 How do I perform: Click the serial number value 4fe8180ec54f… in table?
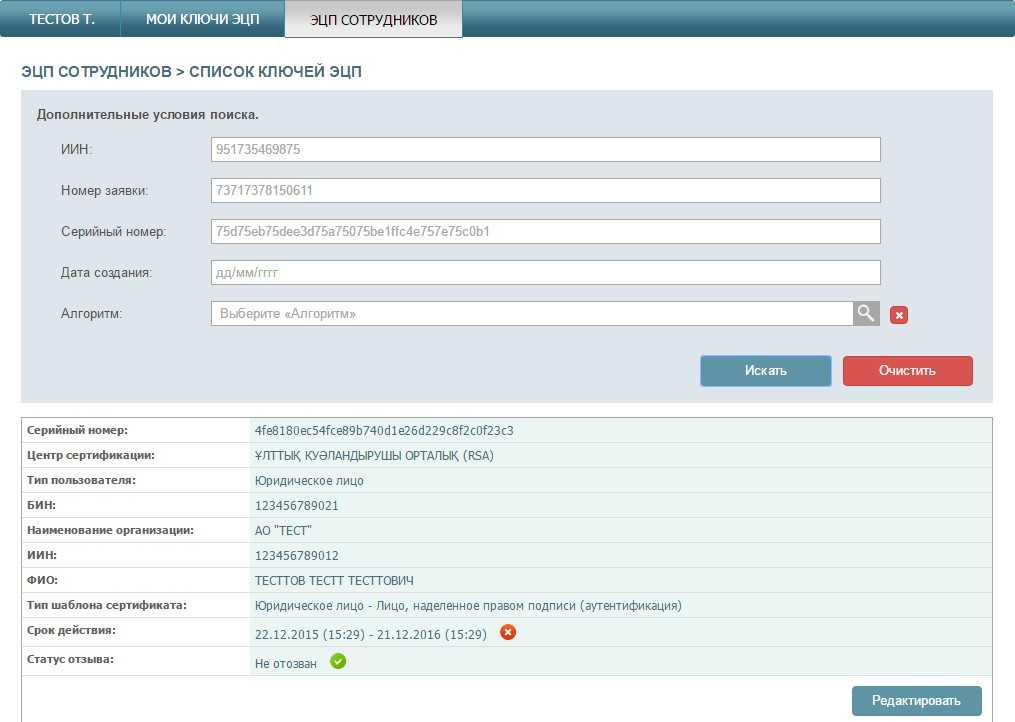pyautogui.click(x=384, y=431)
